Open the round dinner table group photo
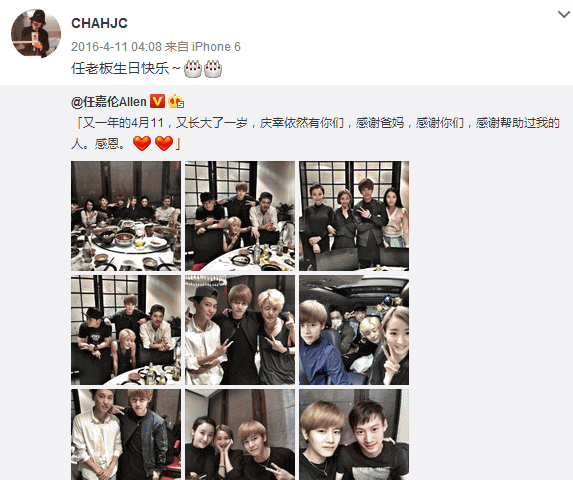 (126, 216)
